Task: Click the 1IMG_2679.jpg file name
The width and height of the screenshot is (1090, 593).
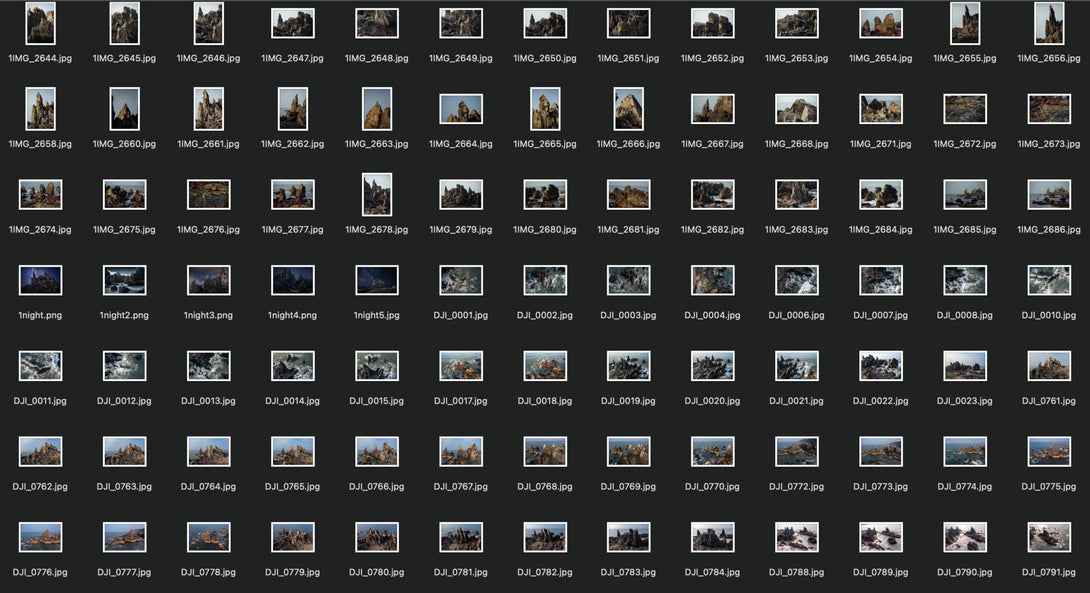Action: (461, 229)
